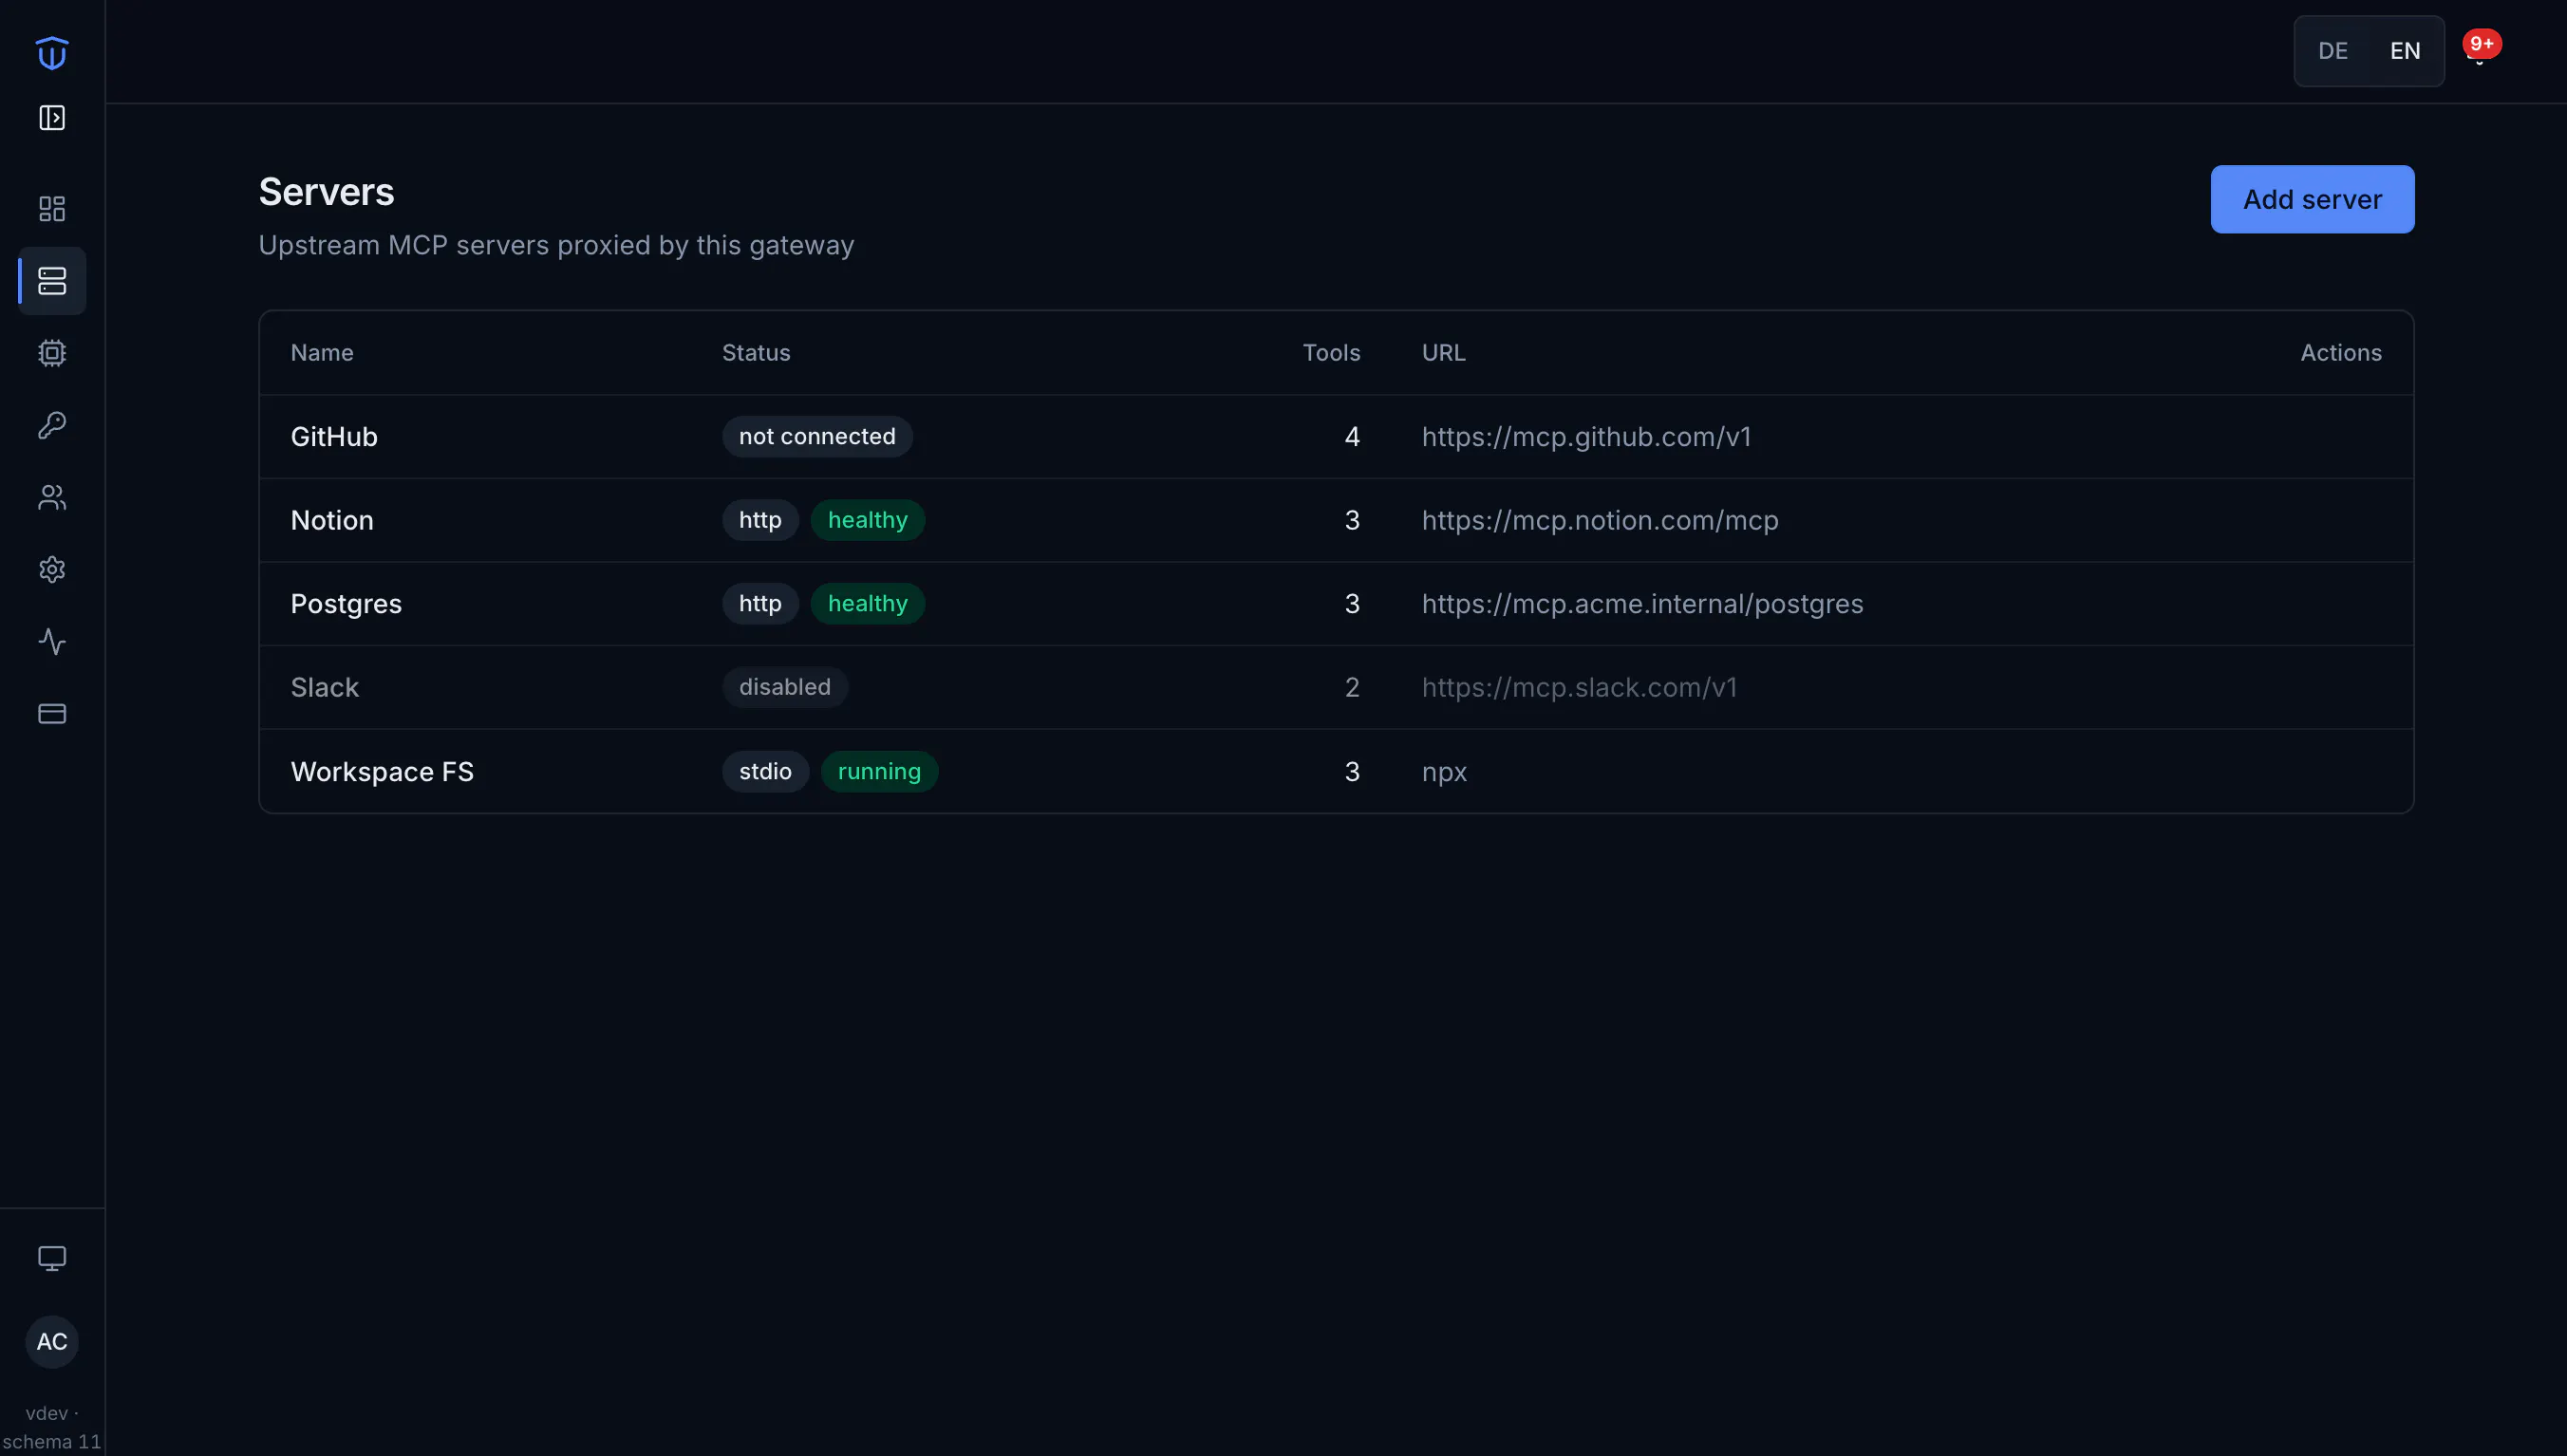Click the Tools column header
Image resolution: width=2567 pixels, height=1456 pixels.
point(1331,353)
